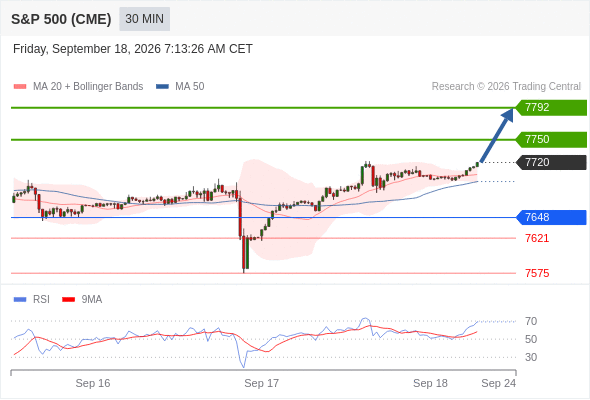Viewport: 590px width, 400px height.
Task: Click the S&P 500 (CME) title
Action: [61, 19]
